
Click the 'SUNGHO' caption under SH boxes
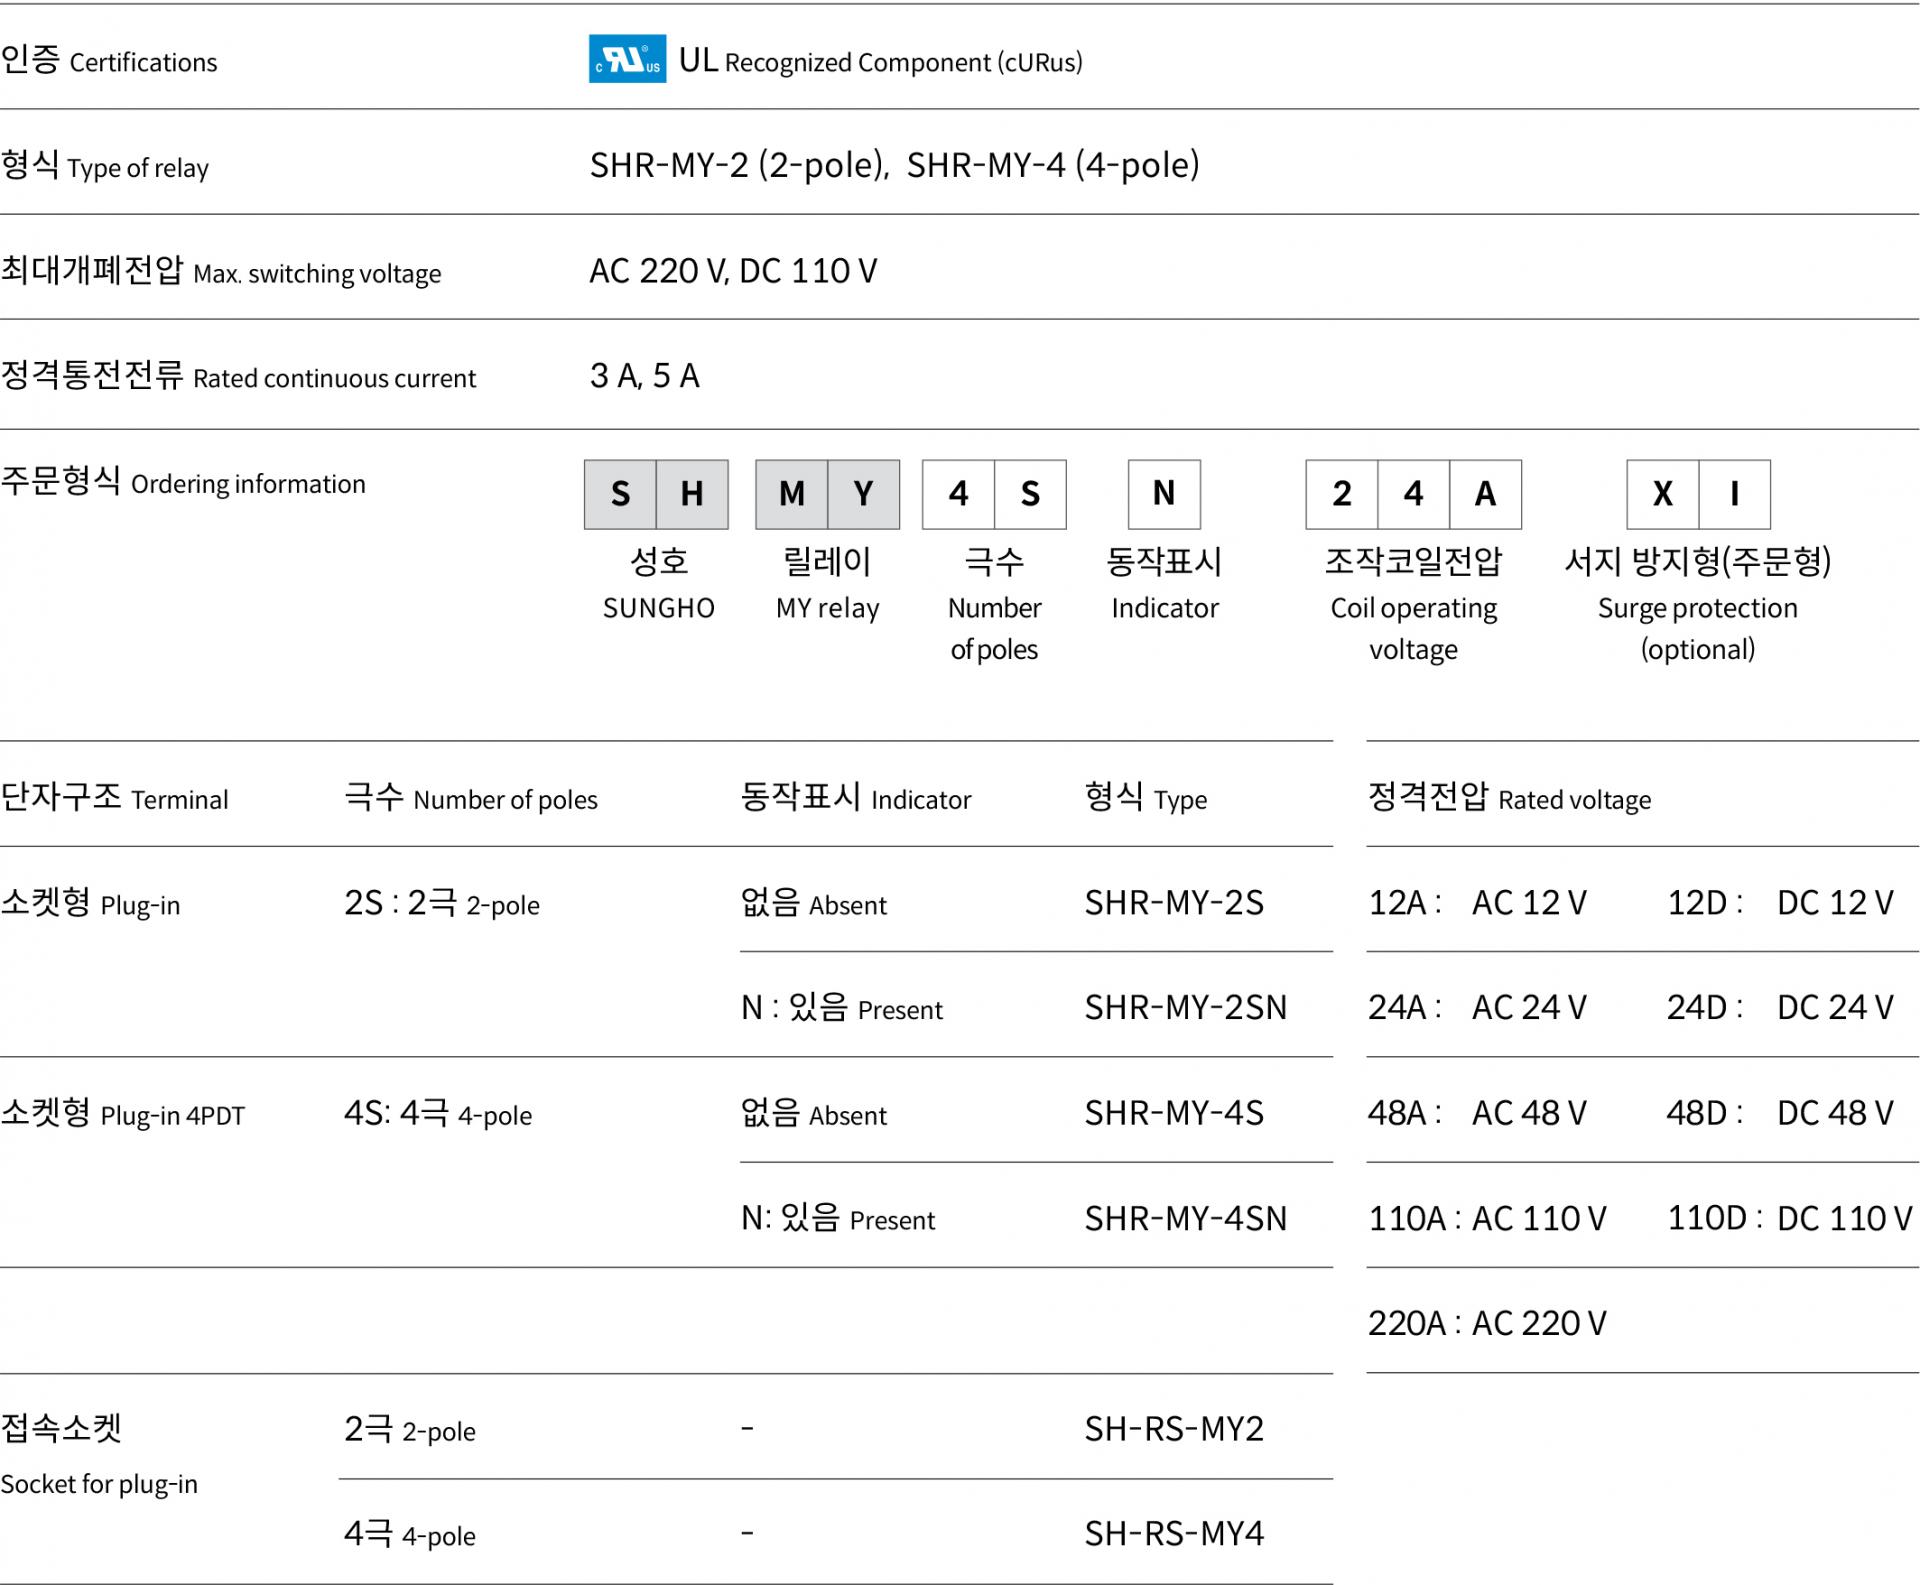[x=659, y=608]
